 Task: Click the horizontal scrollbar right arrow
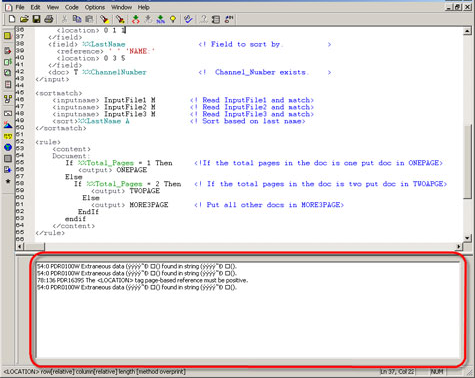coord(459,247)
